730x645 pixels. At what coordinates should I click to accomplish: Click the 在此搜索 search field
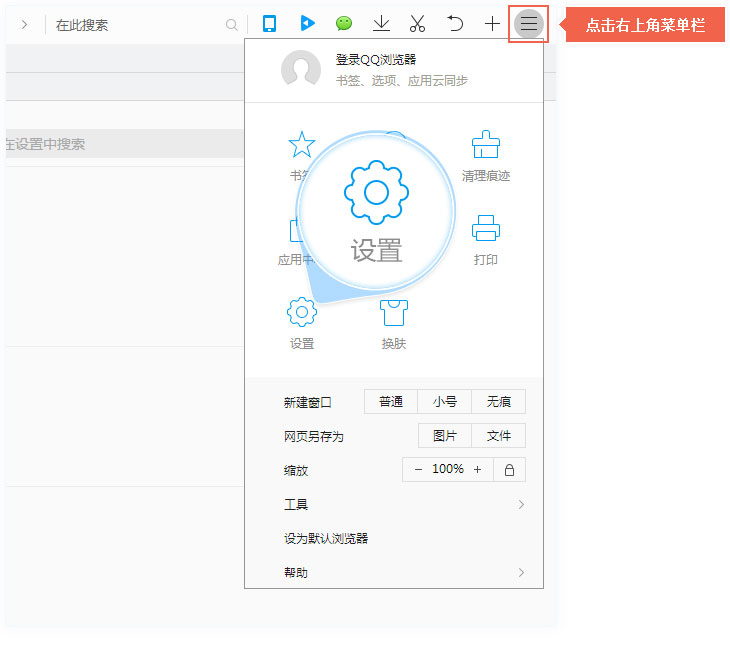click(x=140, y=25)
